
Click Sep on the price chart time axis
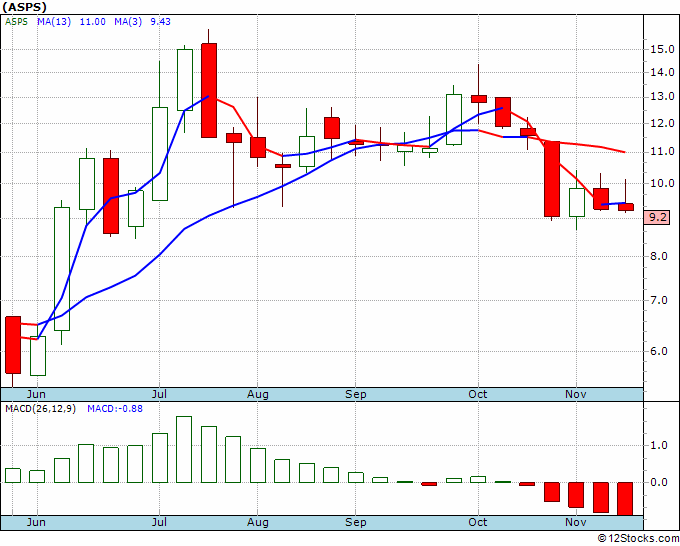pyautogui.click(x=356, y=395)
